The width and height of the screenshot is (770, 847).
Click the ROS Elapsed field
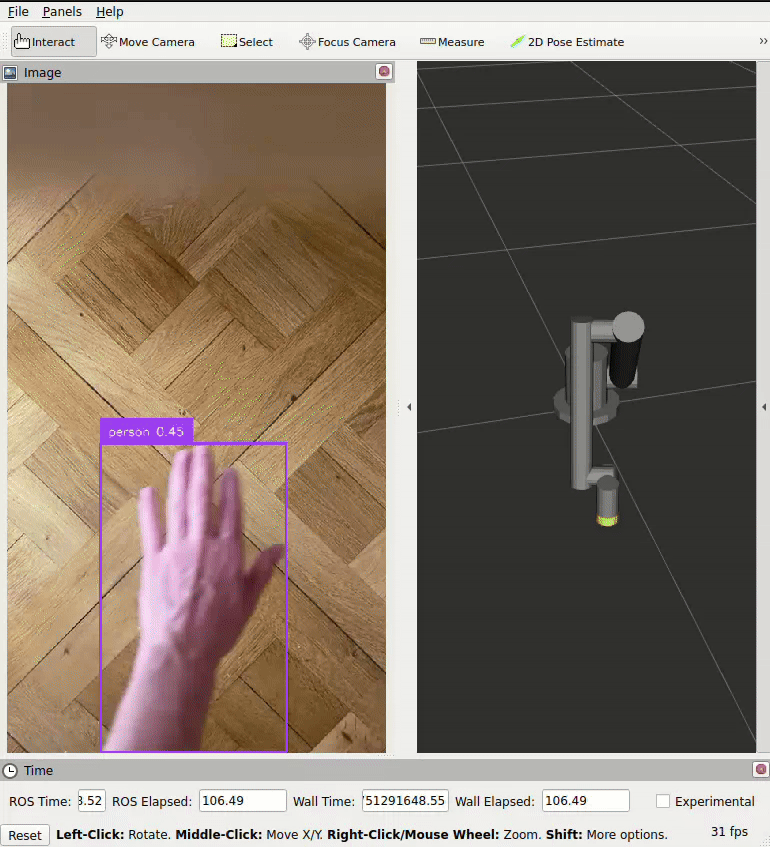point(243,801)
